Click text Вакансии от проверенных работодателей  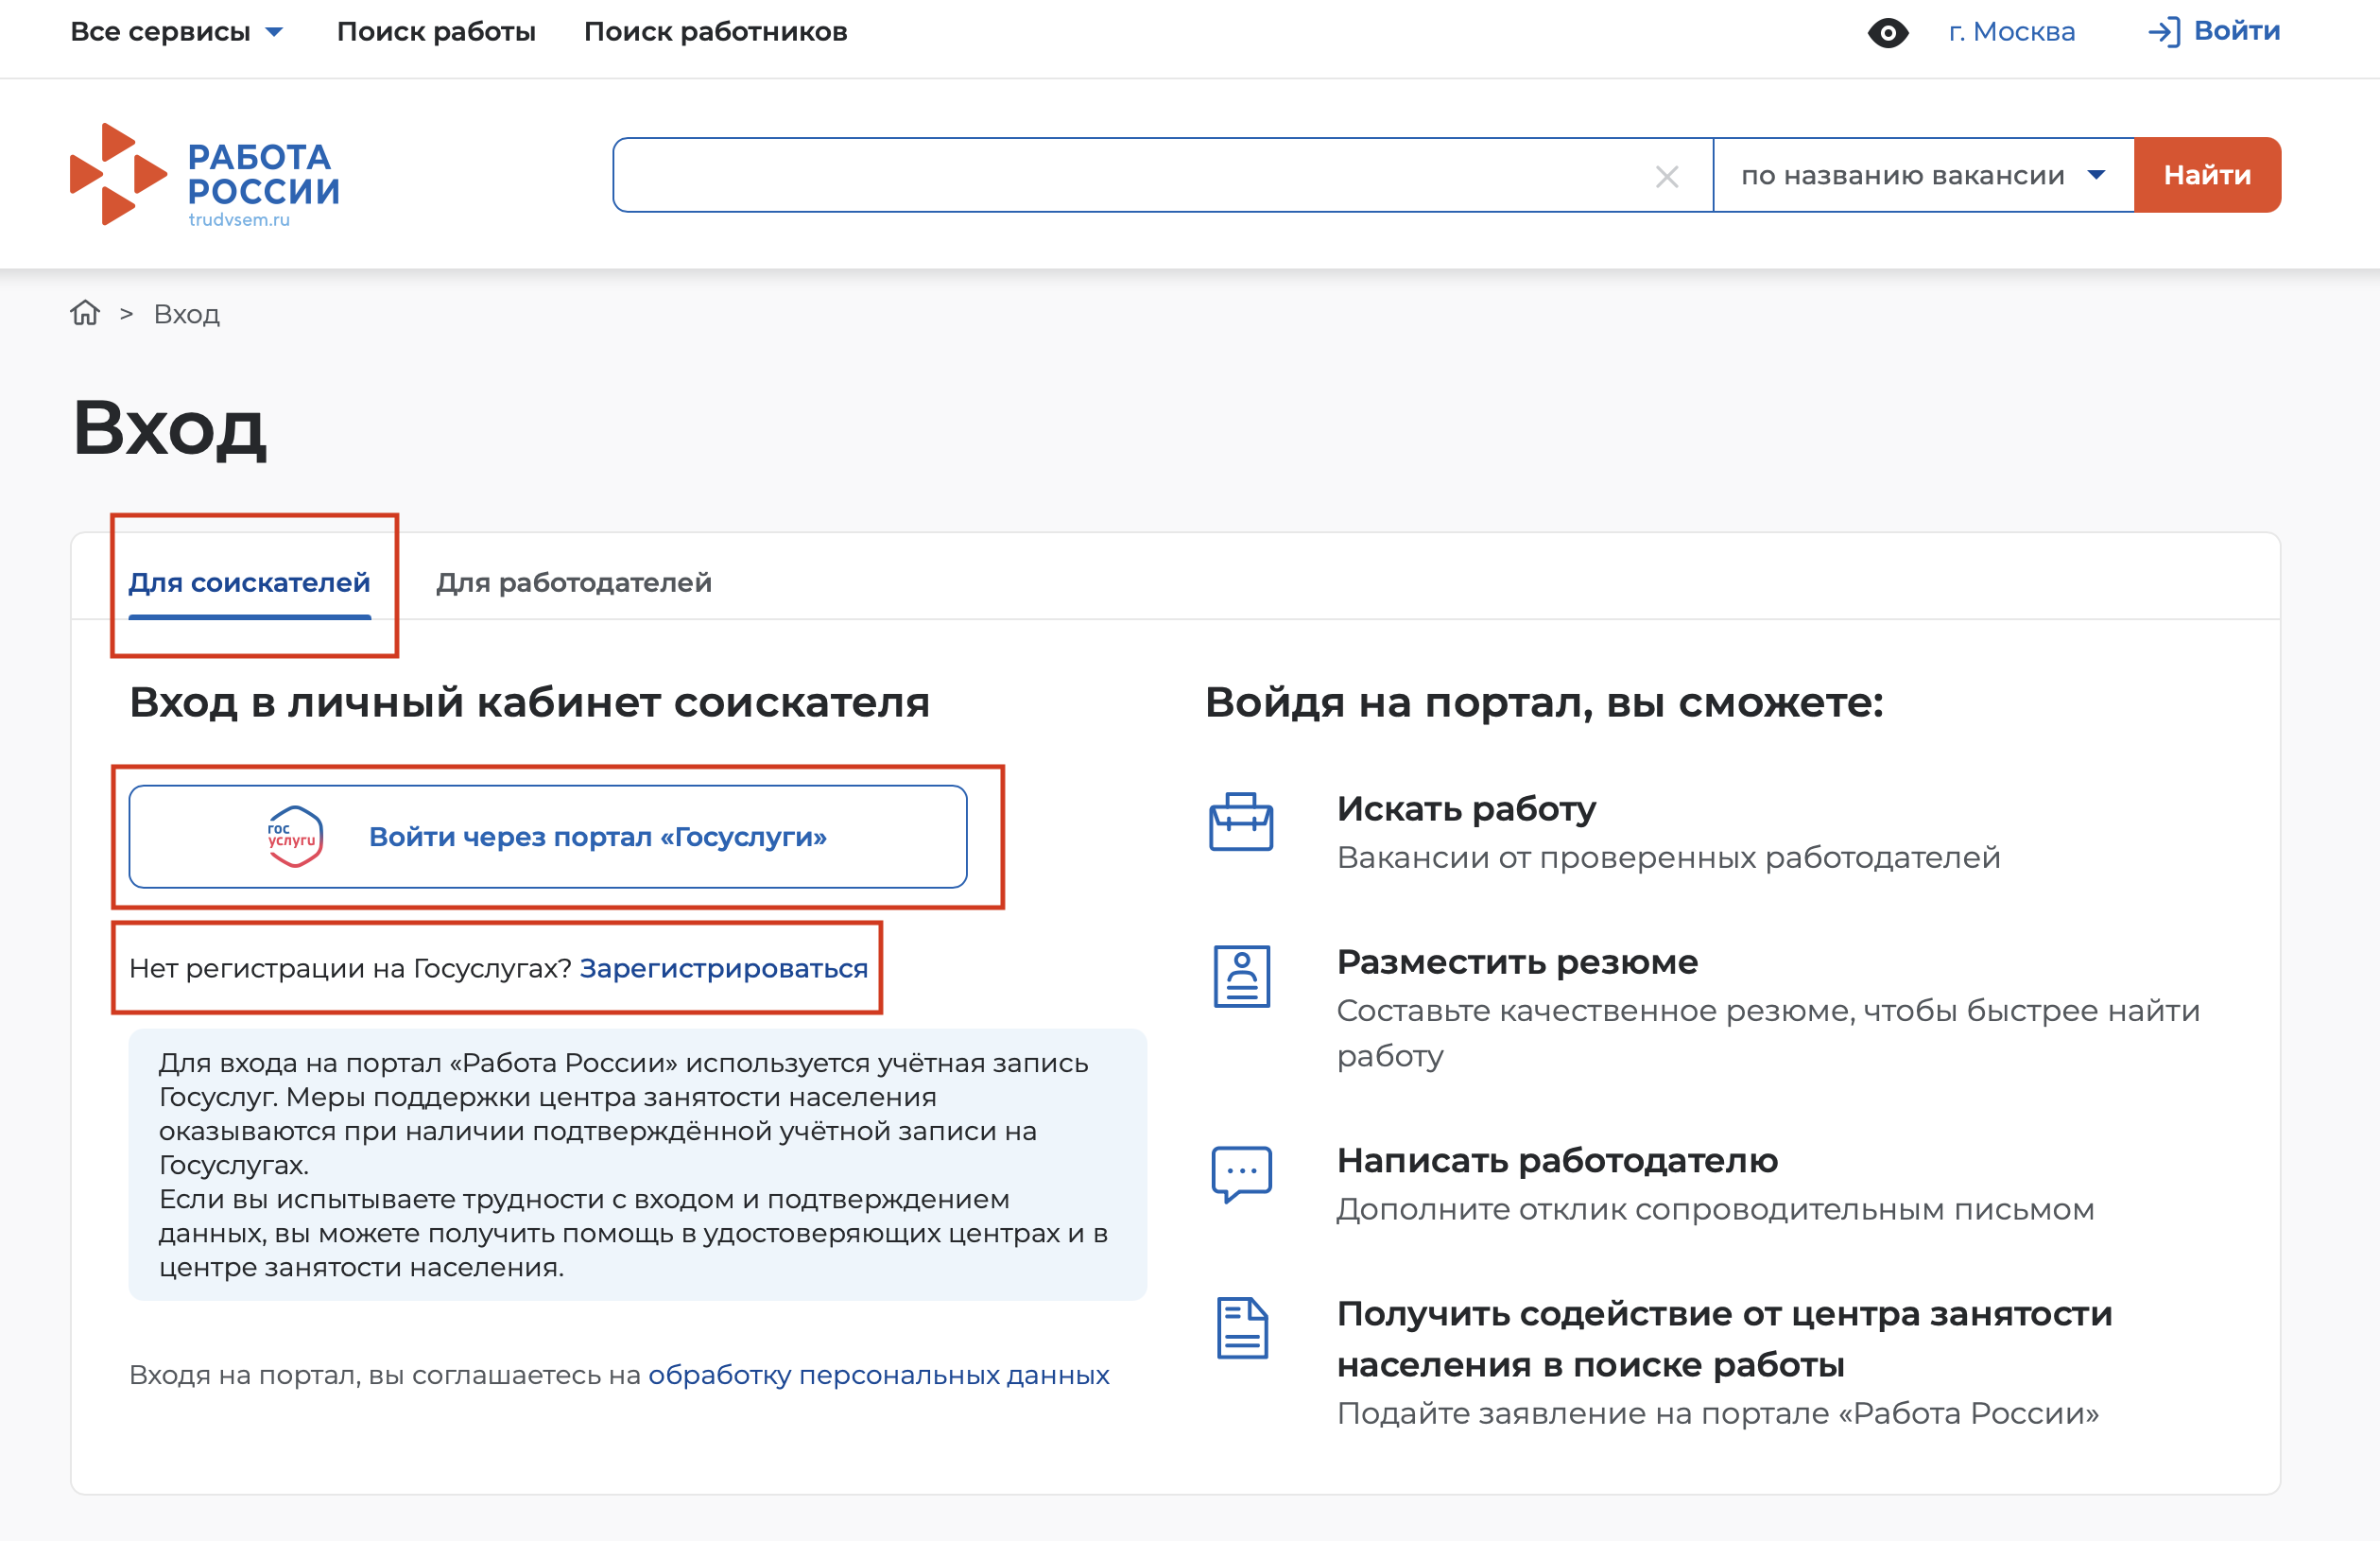click(1668, 857)
